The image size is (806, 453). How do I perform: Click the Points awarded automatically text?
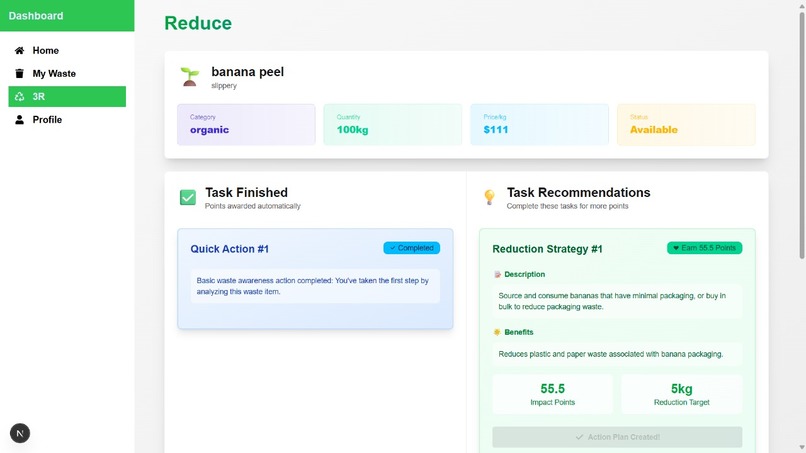pyautogui.click(x=252, y=206)
